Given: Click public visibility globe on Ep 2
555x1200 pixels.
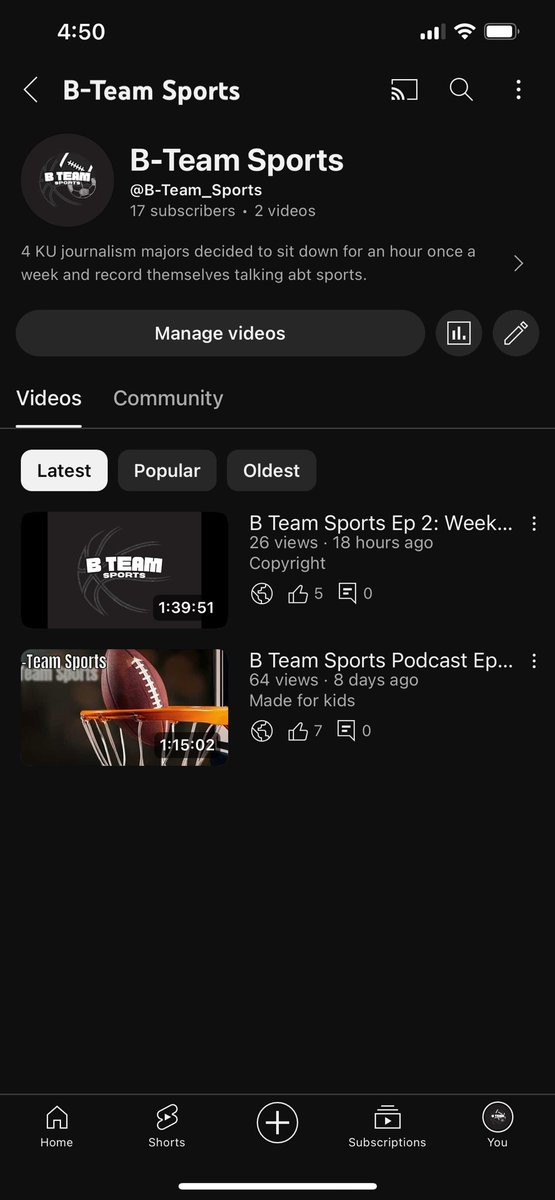Looking at the screenshot, I should tap(262, 594).
